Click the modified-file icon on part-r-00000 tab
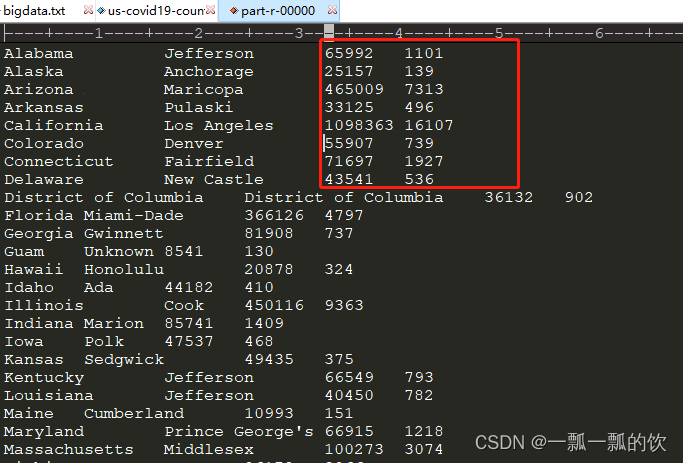The width and height of the screenshot is (683, 463). coord(234,10)
